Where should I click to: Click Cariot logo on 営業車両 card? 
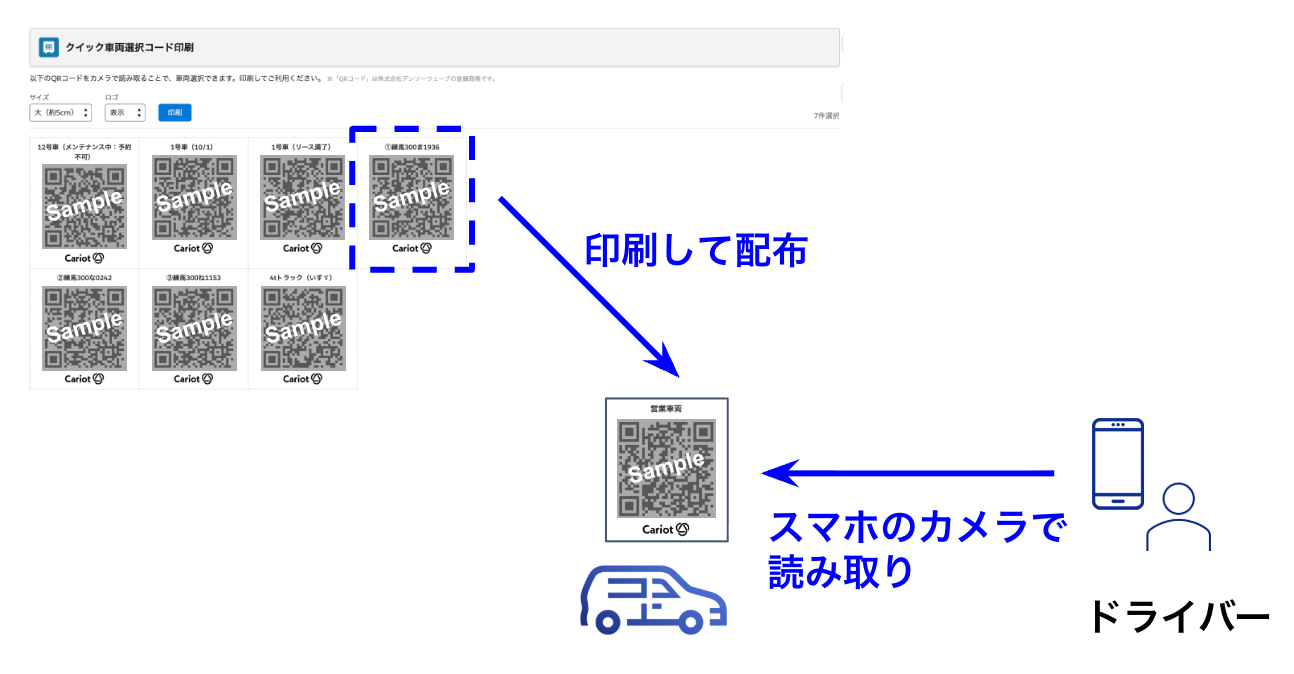click(666, 529)
